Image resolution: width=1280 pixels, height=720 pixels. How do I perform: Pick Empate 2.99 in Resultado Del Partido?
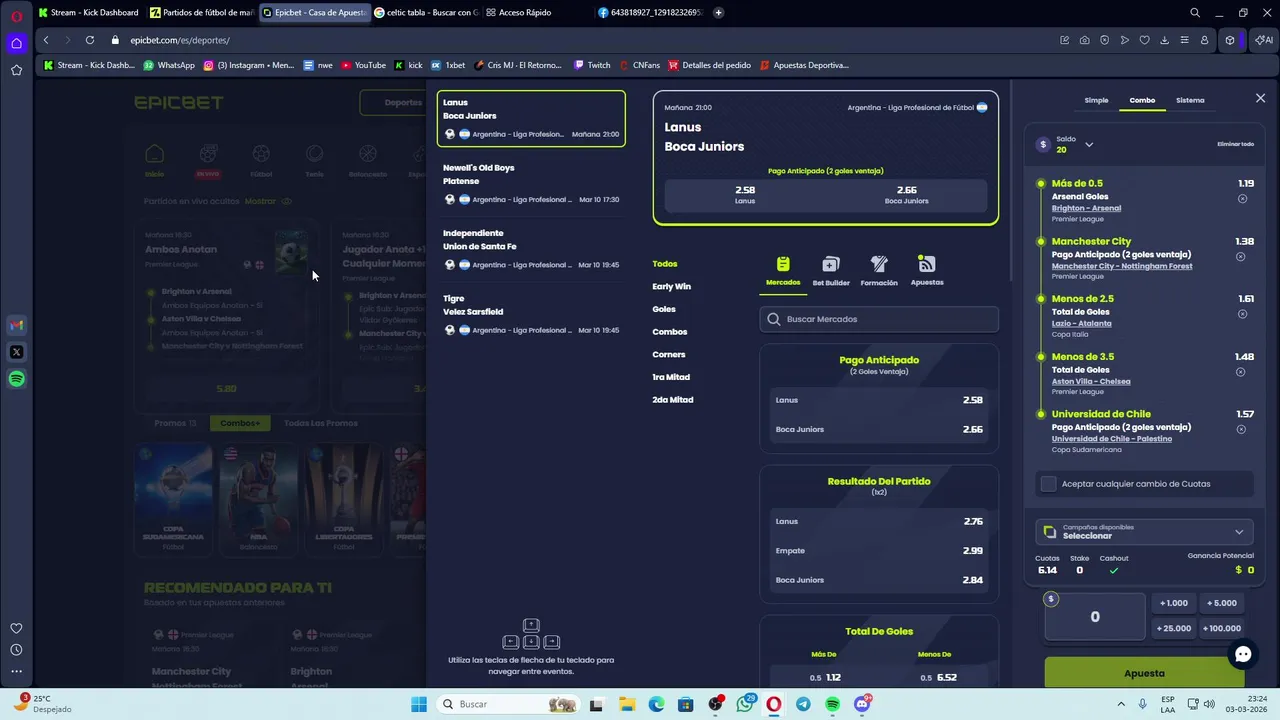[x=879, y=551]
